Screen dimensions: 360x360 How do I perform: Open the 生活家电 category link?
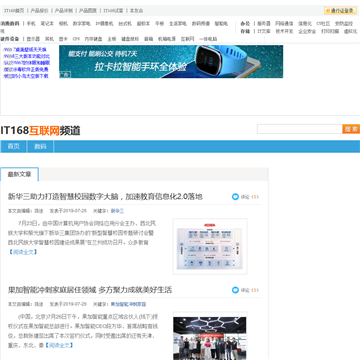coord(178,24)
